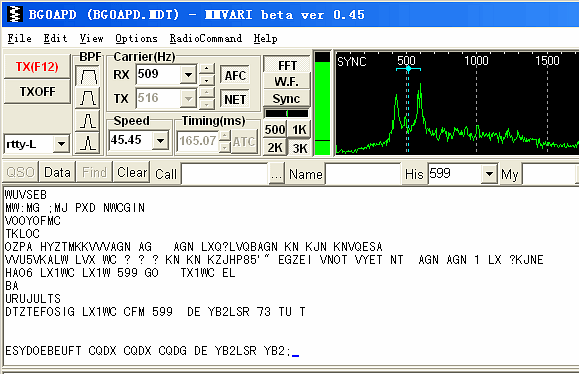The width and height of the screenshot is (579, 374).
Task: Open the Options menu
Action: click(136, 38)
